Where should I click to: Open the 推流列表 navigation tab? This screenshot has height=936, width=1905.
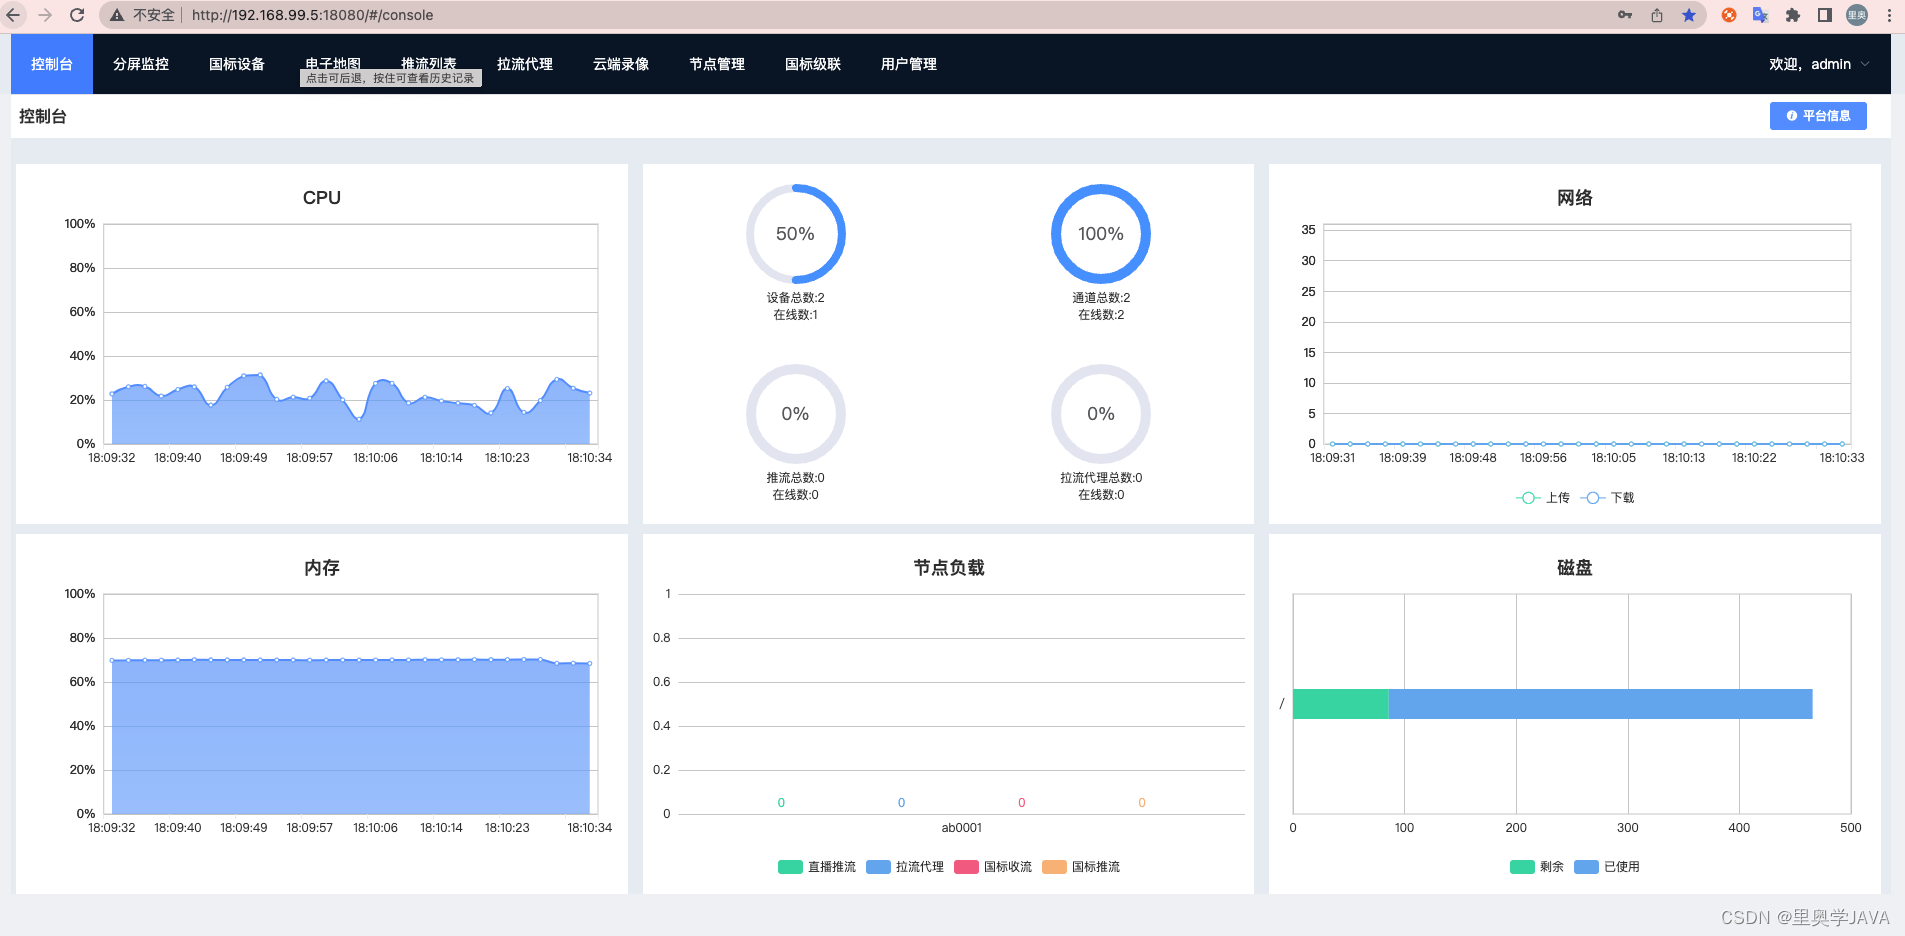click(429, 64)
